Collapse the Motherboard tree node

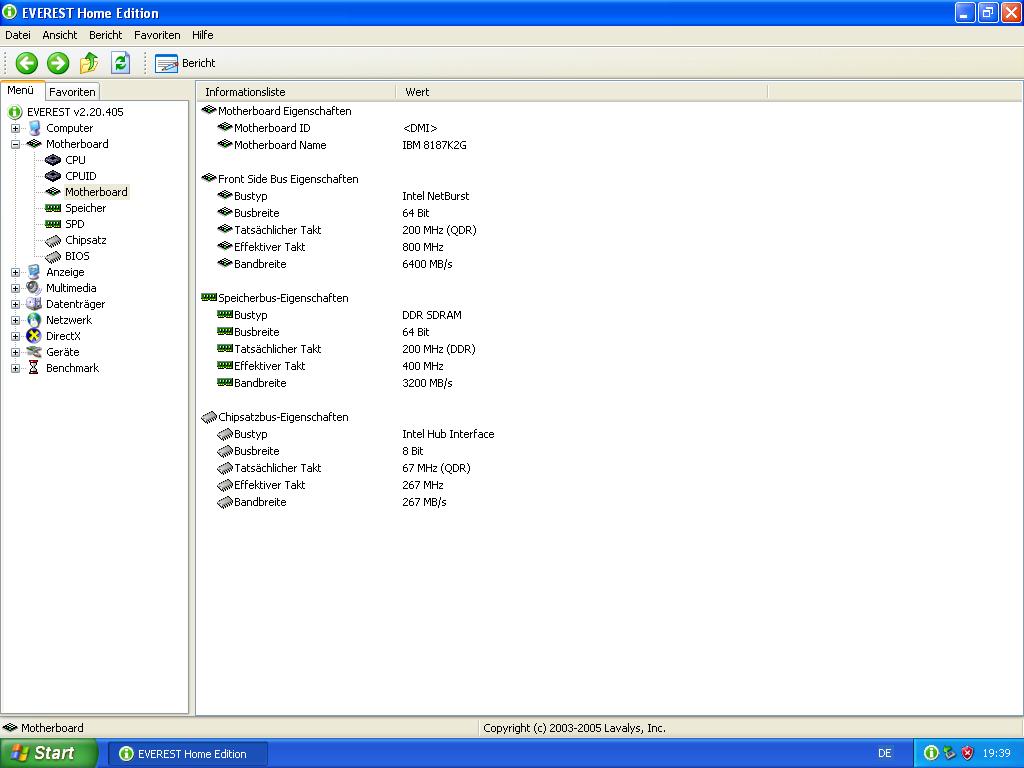(x=16, y=144)
